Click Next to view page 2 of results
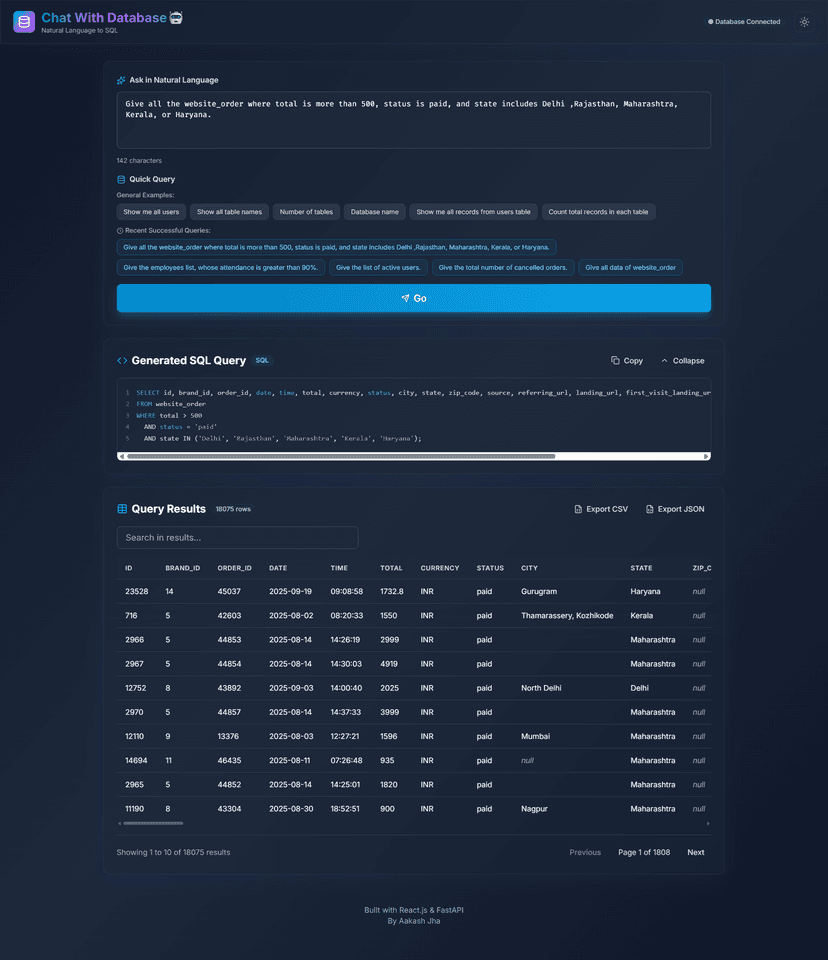This screenshot has width=828, height=960. click(695, 852)
